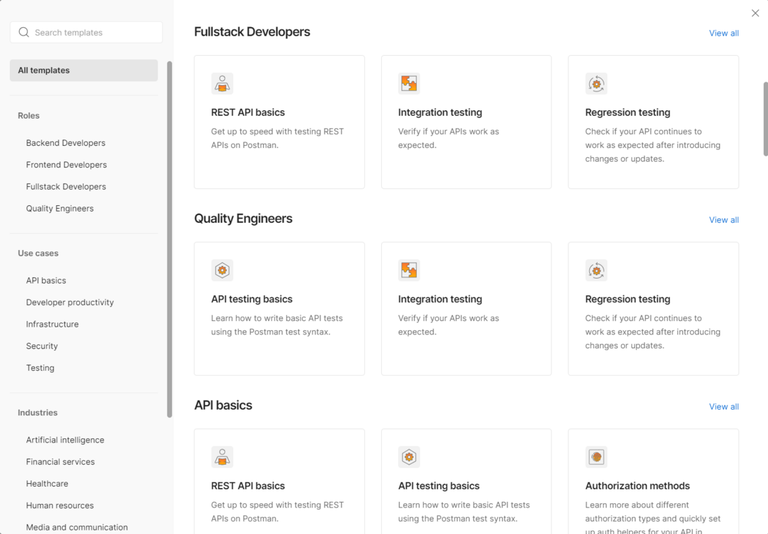768x534 pixels.
Task: Open Backend Developers category
Action: pos(66,143)
